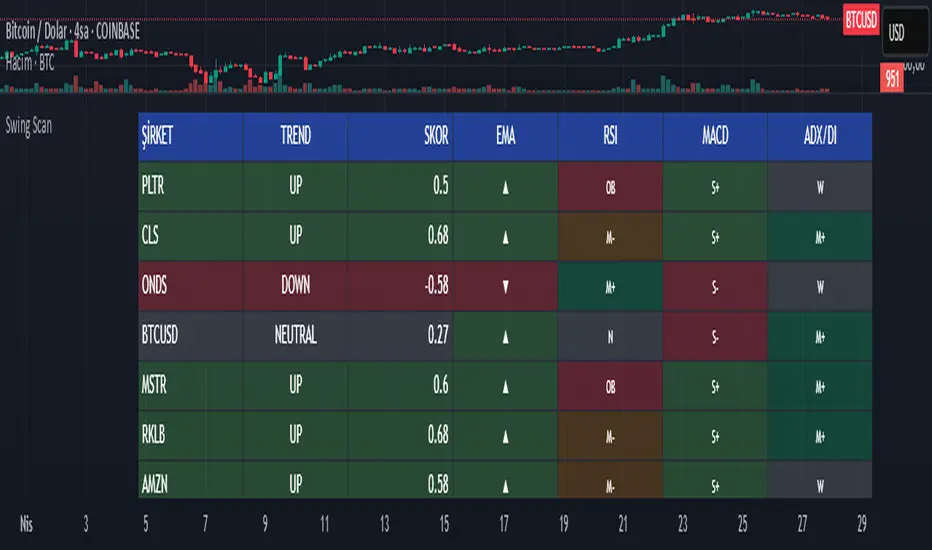
Task: Click the UP trend cell for MSTR
Action: click(295, 386)
